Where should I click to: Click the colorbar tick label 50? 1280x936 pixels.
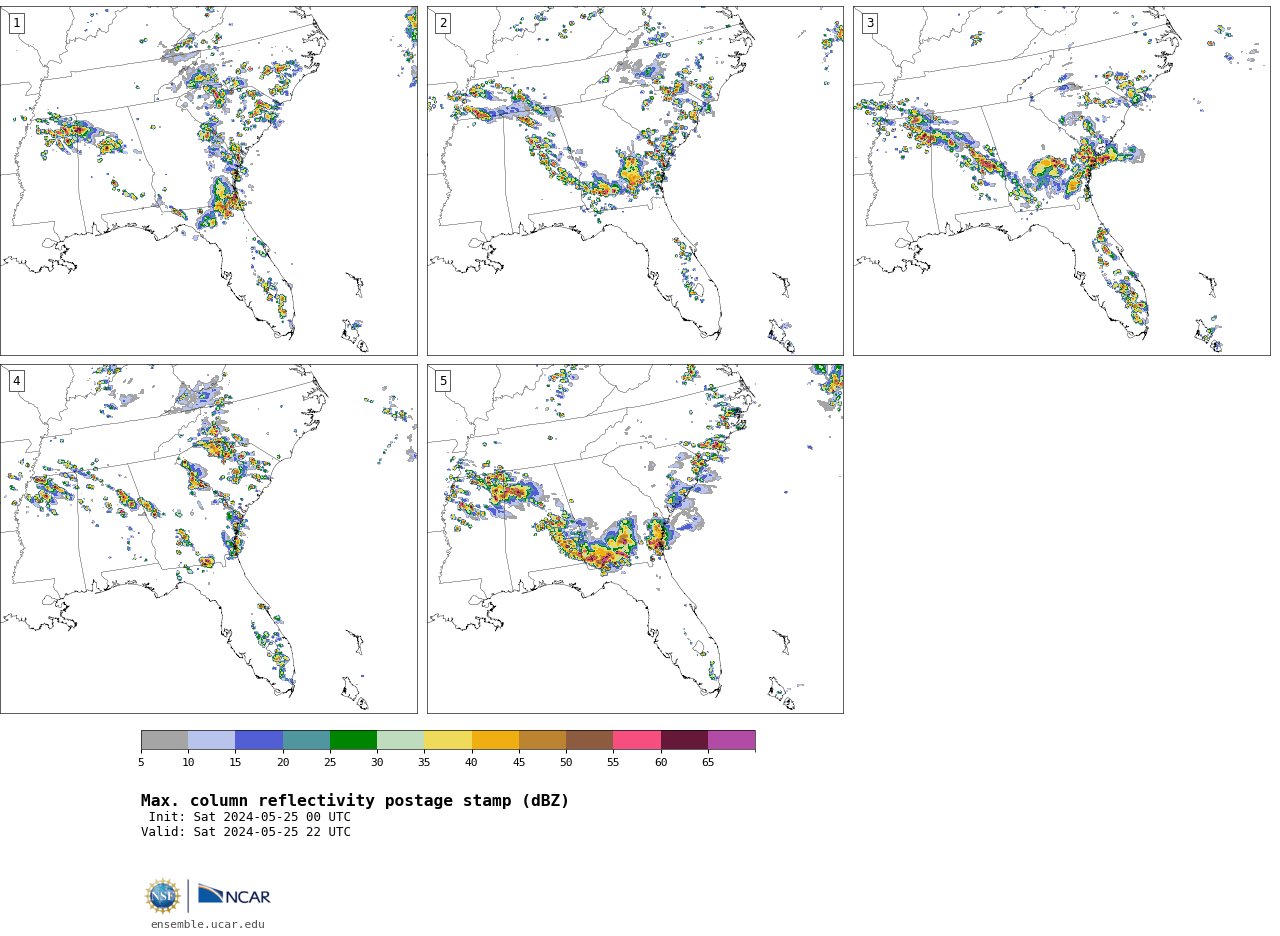click(566, 762)
